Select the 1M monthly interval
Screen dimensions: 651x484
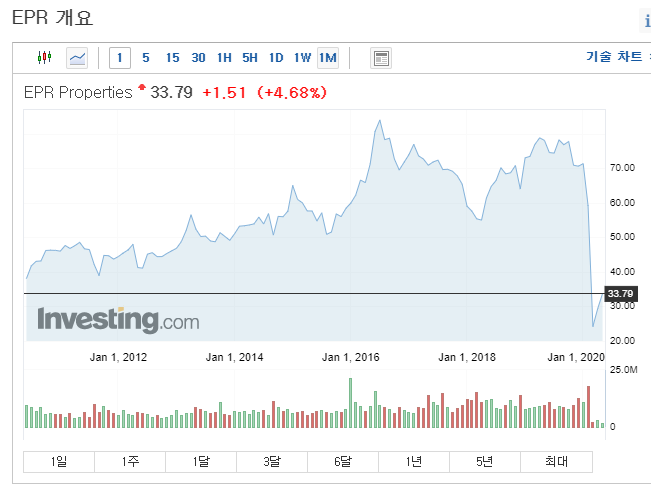(x=328, y=58)
